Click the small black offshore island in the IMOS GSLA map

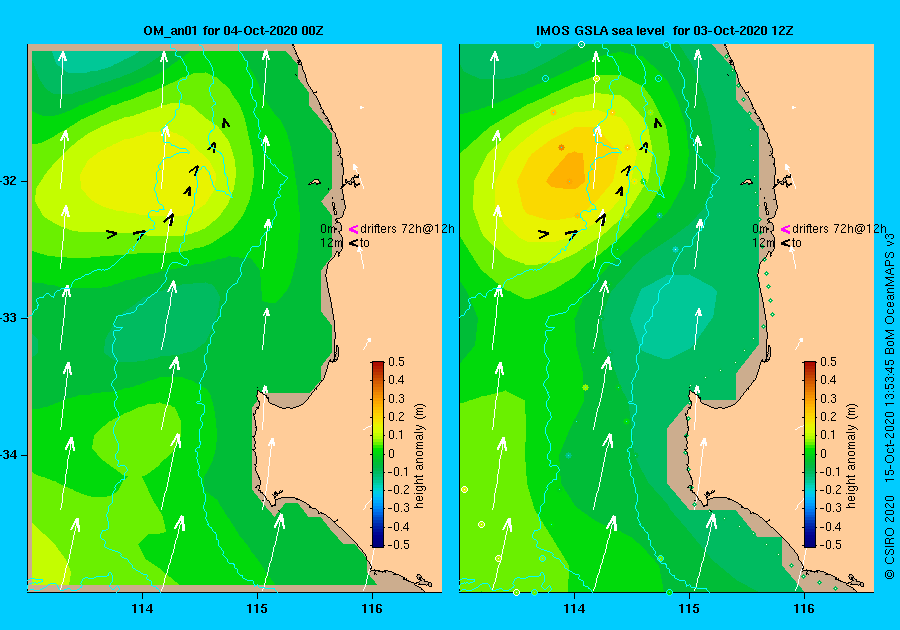click(747, 182)
